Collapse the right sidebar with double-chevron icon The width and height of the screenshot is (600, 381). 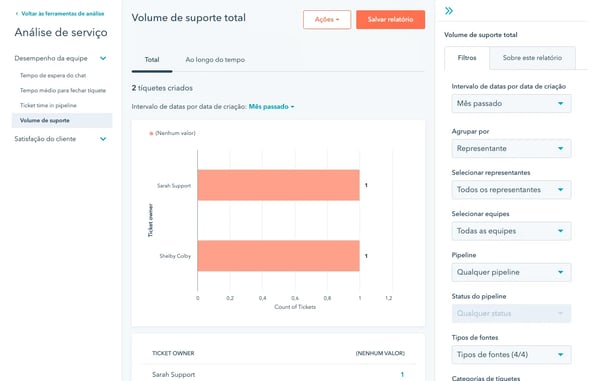click(x=449, y=11)
